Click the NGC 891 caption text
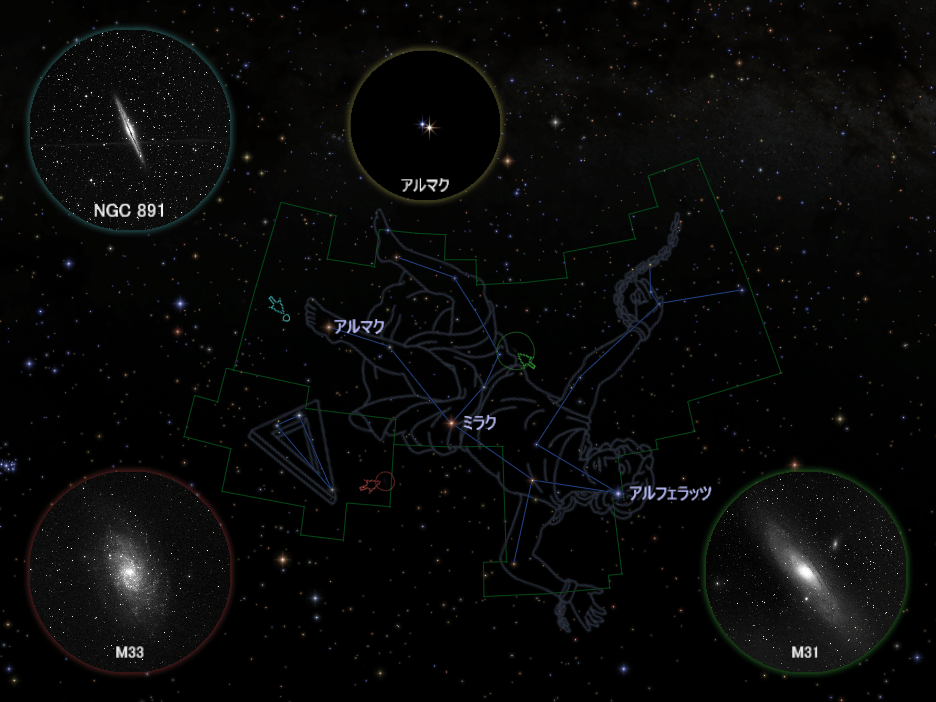 129,210
